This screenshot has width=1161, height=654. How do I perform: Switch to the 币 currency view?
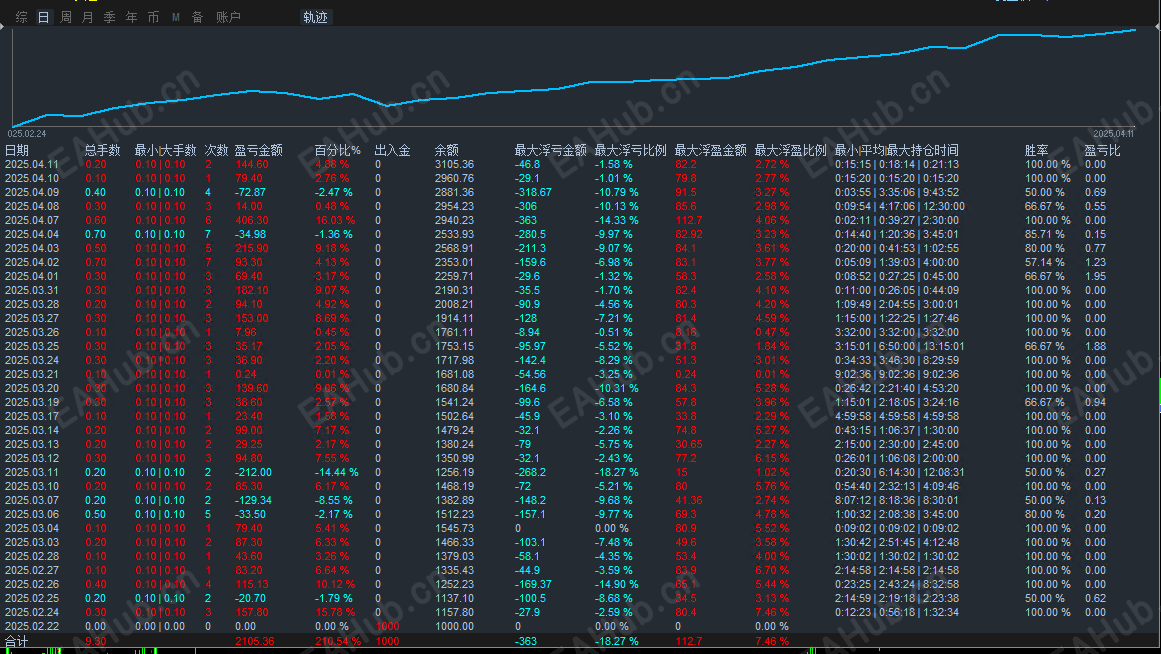coord(152,17)
